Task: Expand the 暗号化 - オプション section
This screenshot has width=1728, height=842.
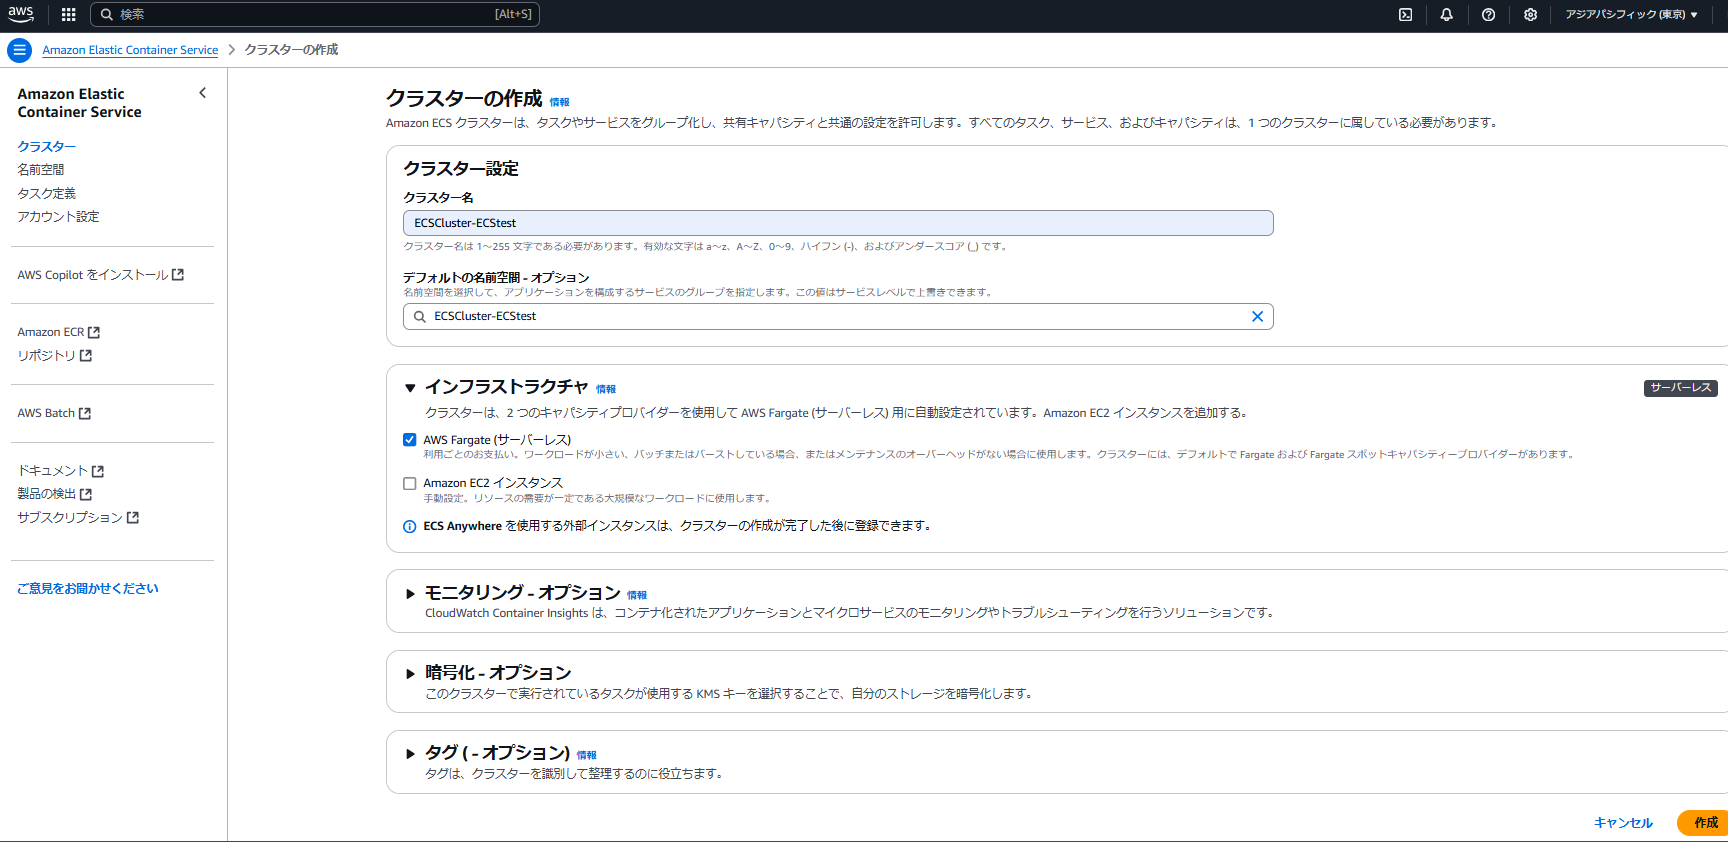Action: 410,673
